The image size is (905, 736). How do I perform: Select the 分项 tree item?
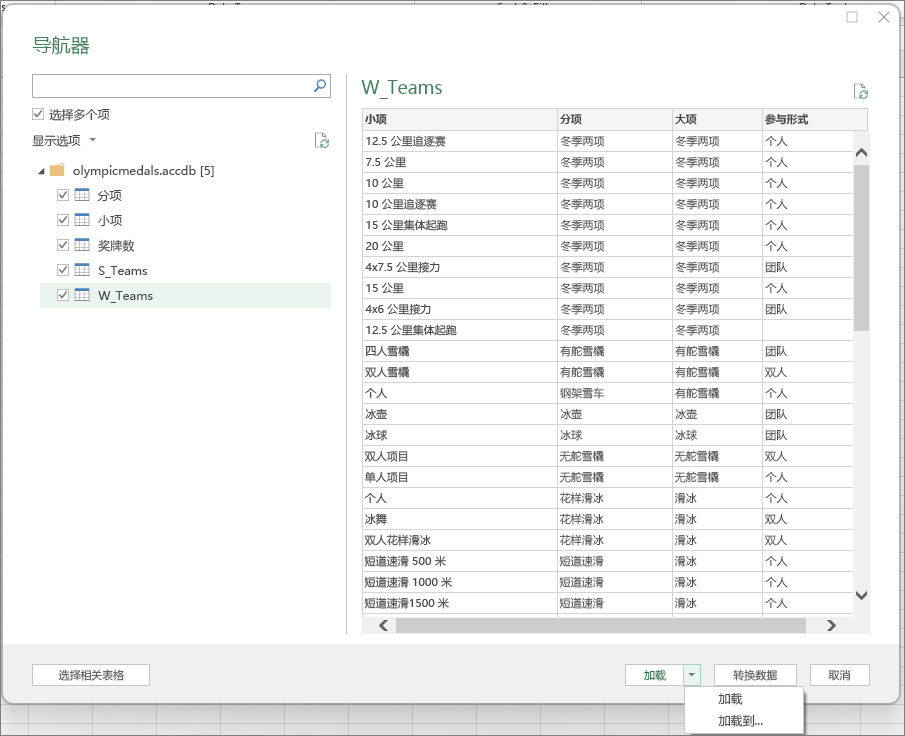(109, 195)
